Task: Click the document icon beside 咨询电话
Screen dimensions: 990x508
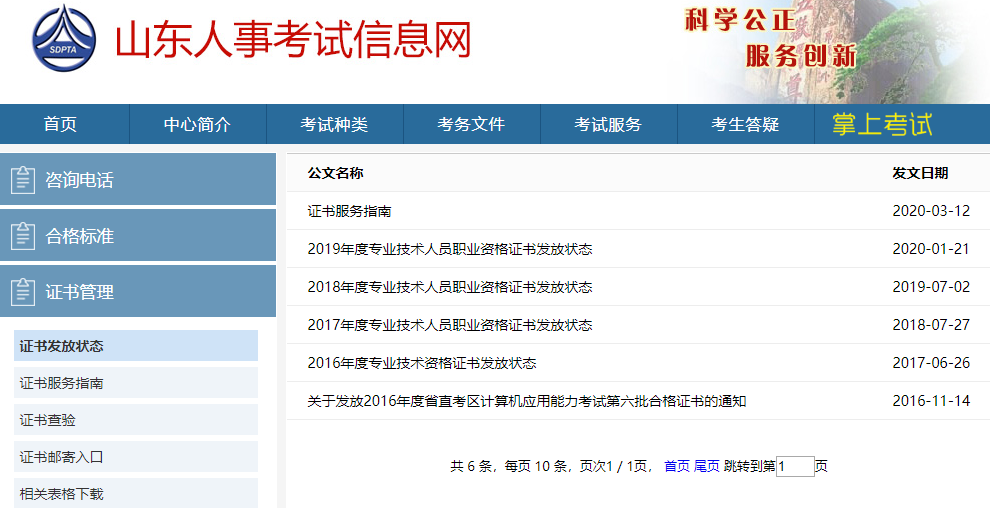Action: (x=22, y=180)
